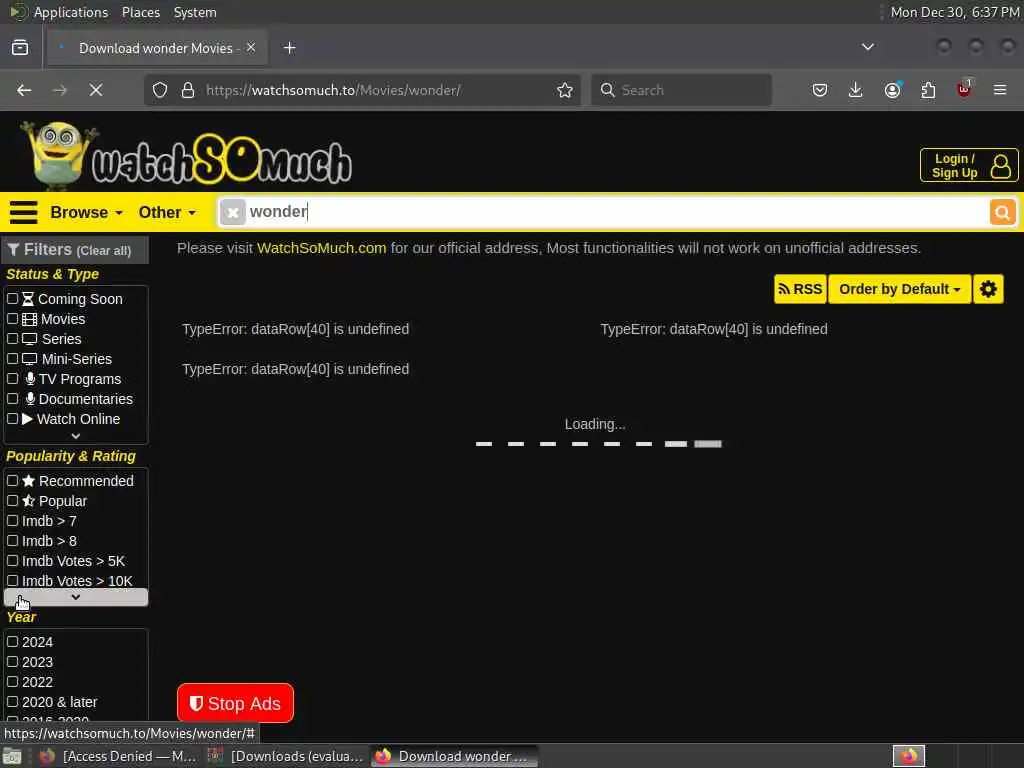This screenshot has height=768, width=1024.
Task: Stop page loading with X button
Action: 96,90
